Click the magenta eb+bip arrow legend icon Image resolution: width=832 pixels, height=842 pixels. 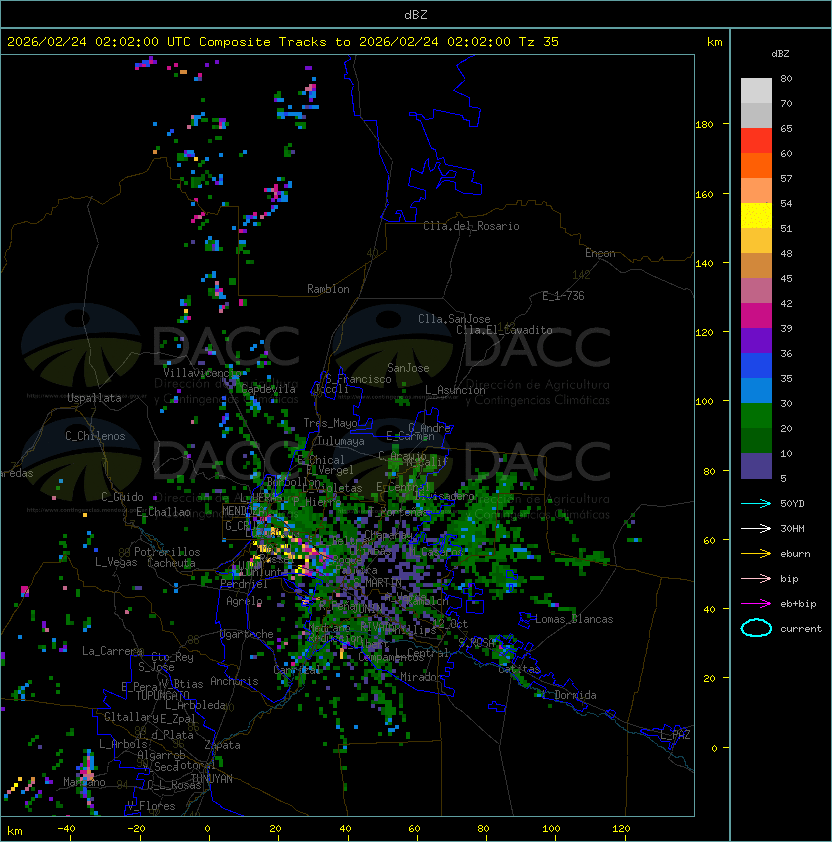pyautogui.click(x=756, y=604)
